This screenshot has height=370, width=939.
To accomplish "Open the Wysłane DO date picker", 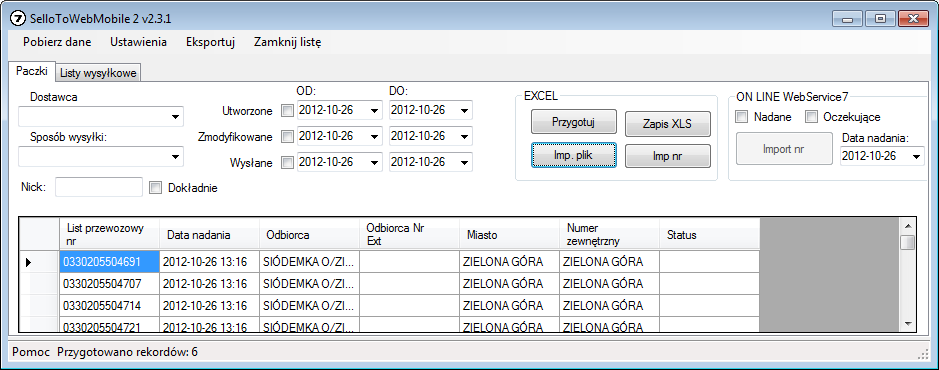I will pyautogui.click(x=464, y=162).
